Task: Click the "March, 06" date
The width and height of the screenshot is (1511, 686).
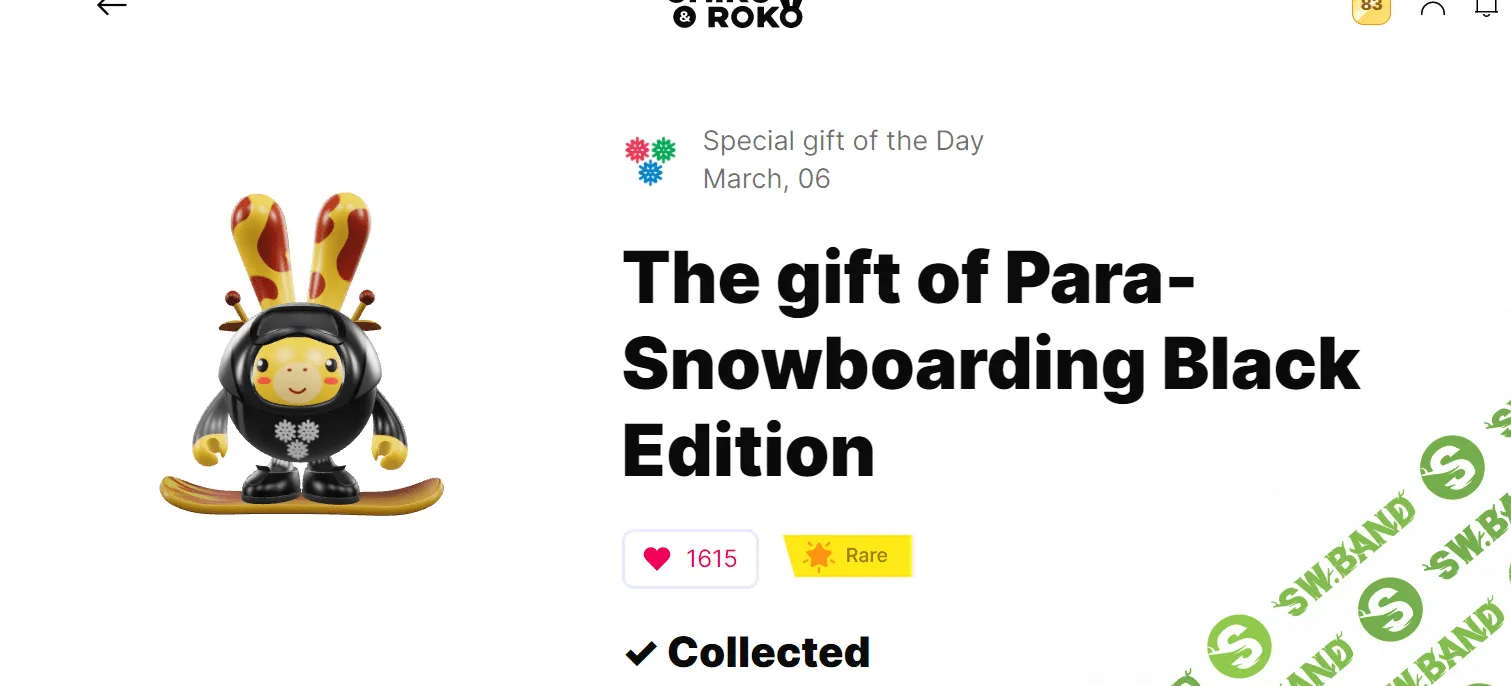Action: tap(766, 179)
